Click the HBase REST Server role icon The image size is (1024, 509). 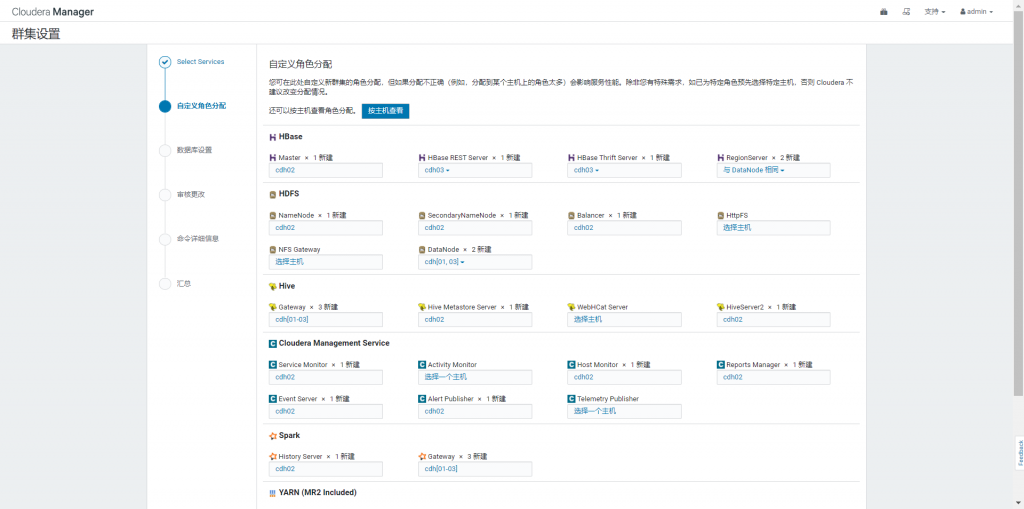[422, 158]
